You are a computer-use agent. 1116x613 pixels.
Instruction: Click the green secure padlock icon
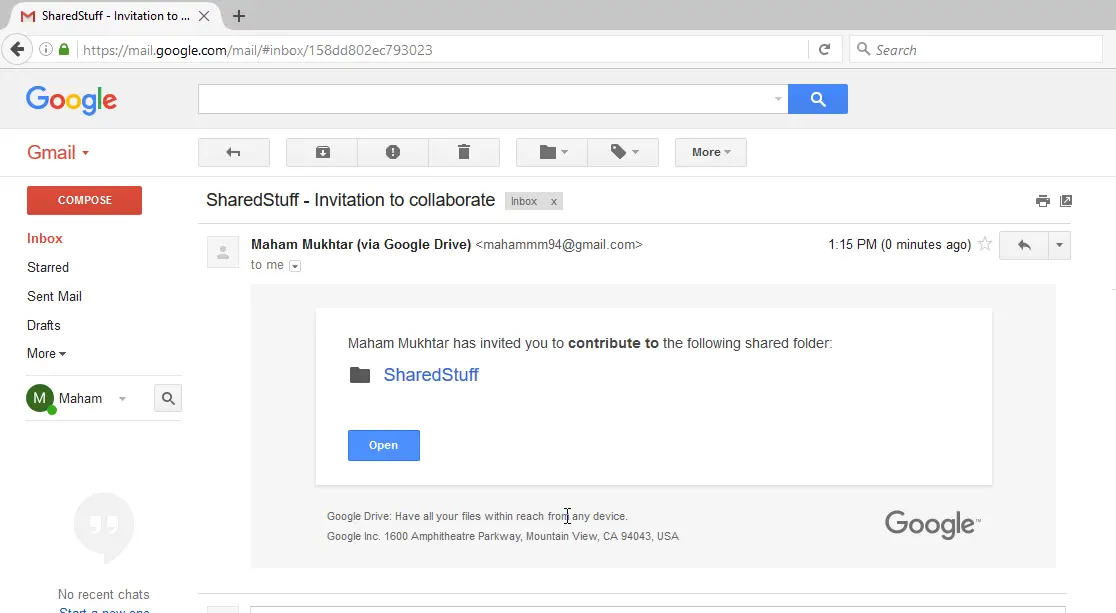[x=64, y=49]
